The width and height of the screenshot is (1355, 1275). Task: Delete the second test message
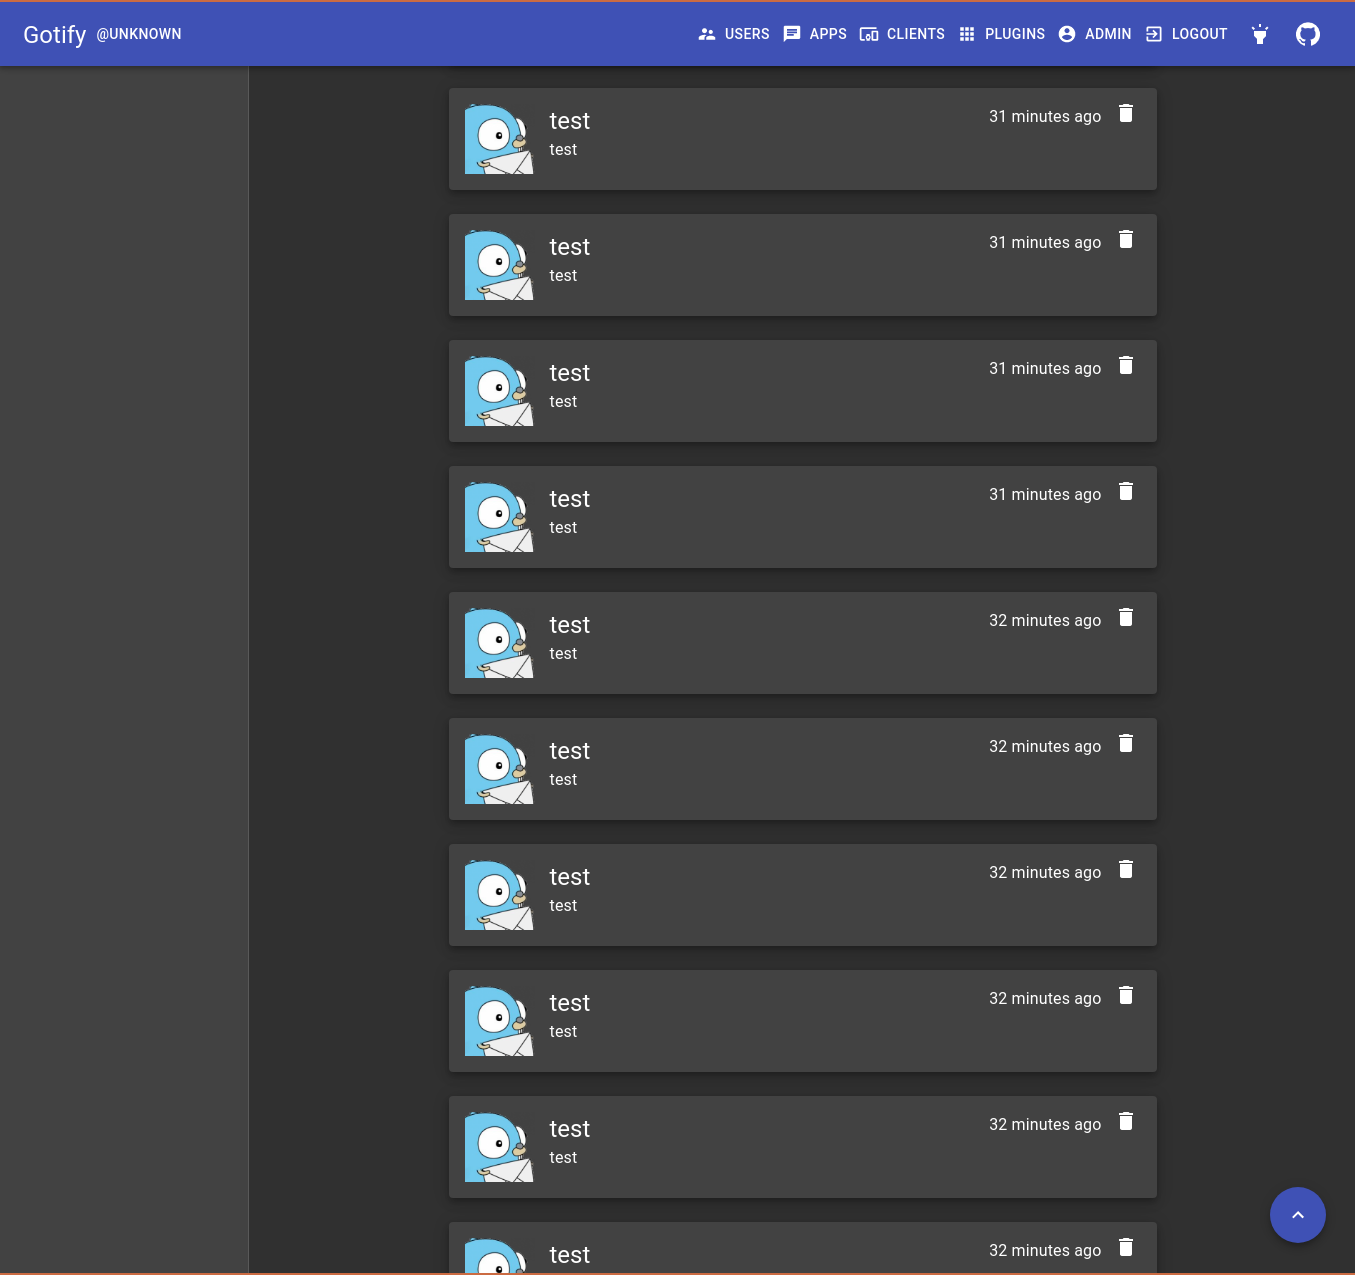click(1126, 240)
